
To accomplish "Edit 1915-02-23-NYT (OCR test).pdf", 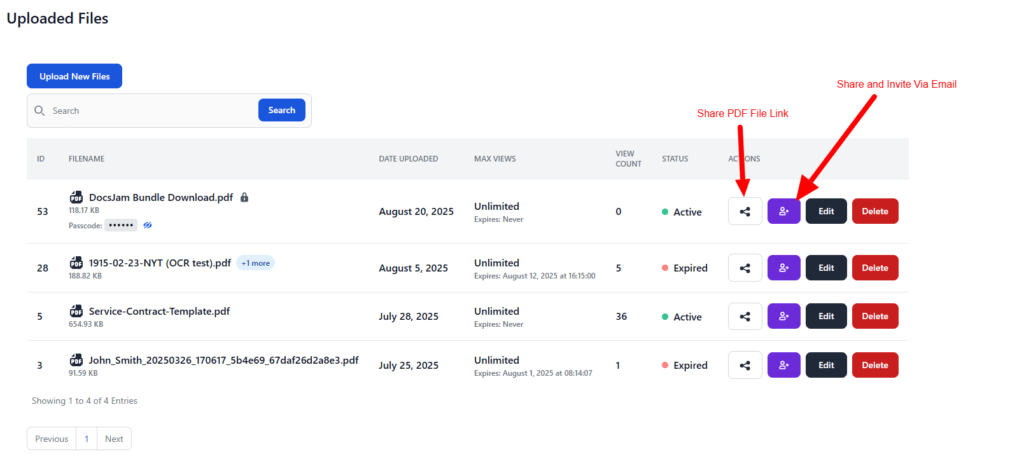I will [826, 268].
